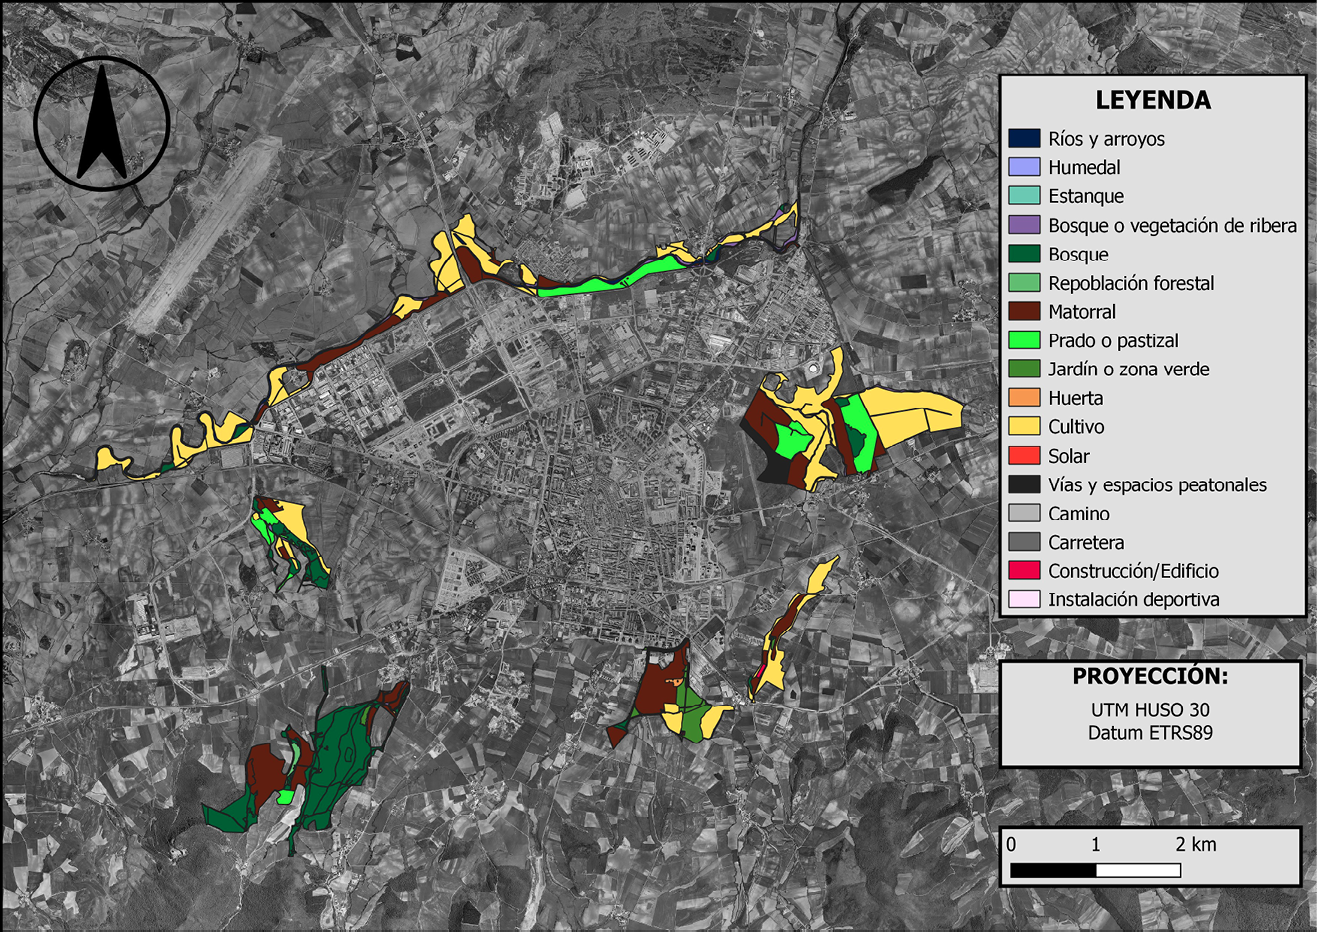Click the Construcción/Edificio swatch
The height and width of the screenshot is (933, 1317).
click(x=1024, y=571)
